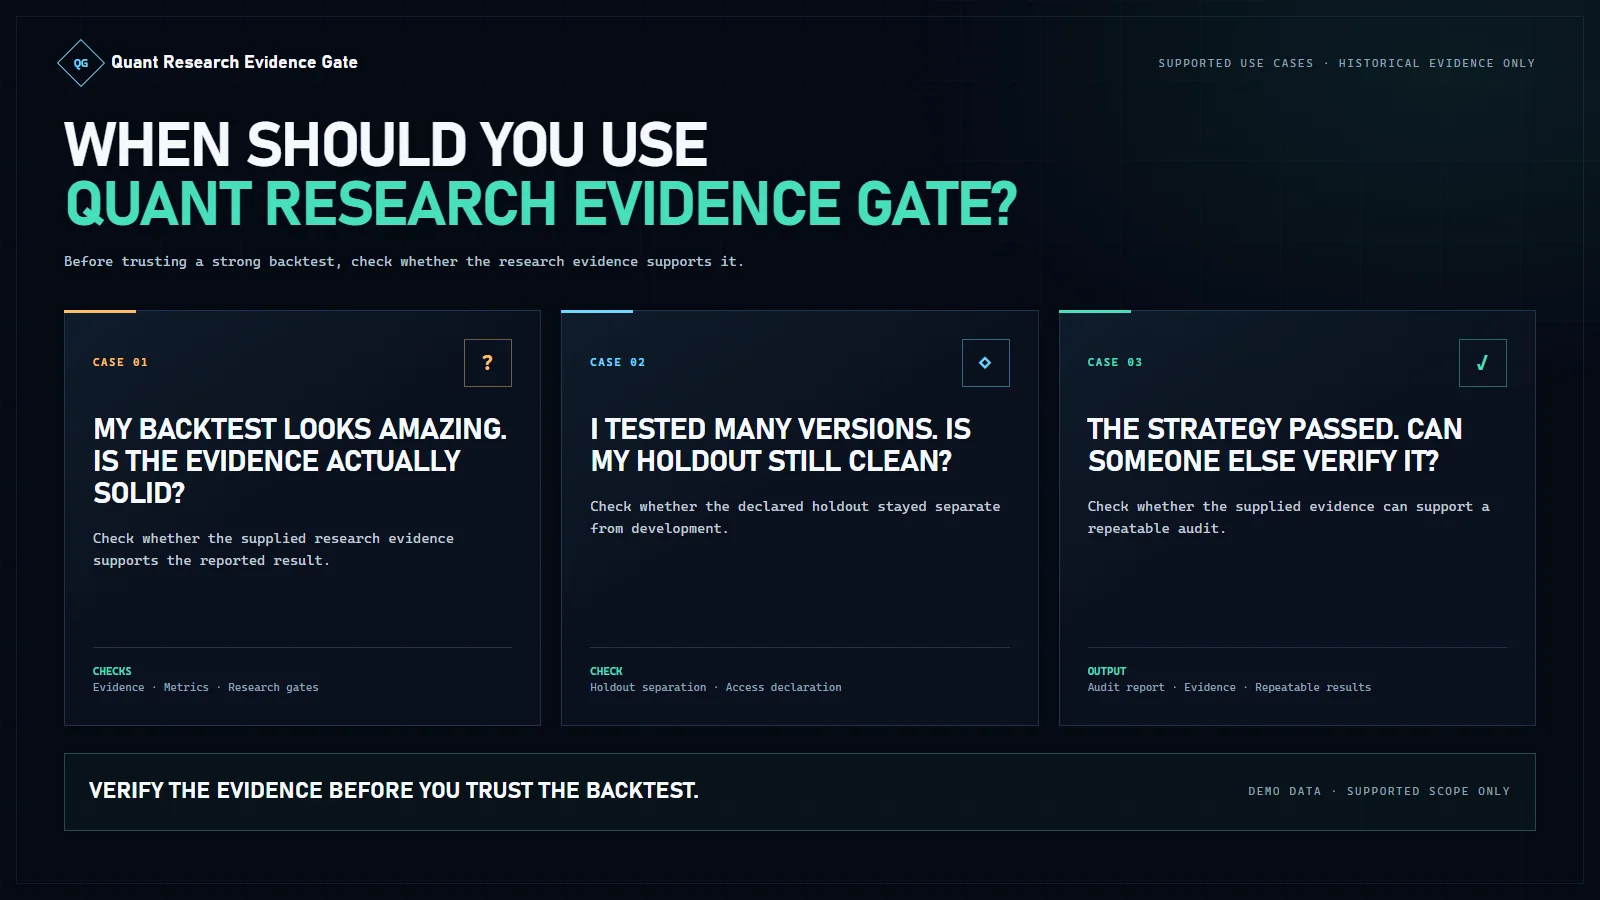
Task: Click the 'CHECK' label in Case 02
Action: click(606, 671)
